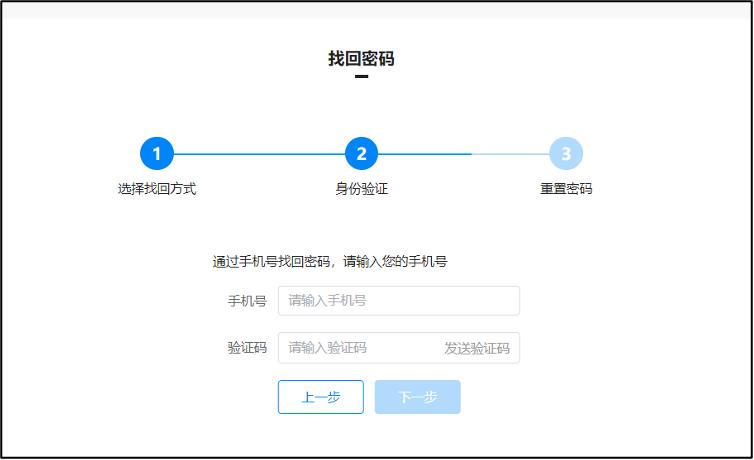
Task: Focus the 请输入手机号 phone number field
Action: coord(398,301)
